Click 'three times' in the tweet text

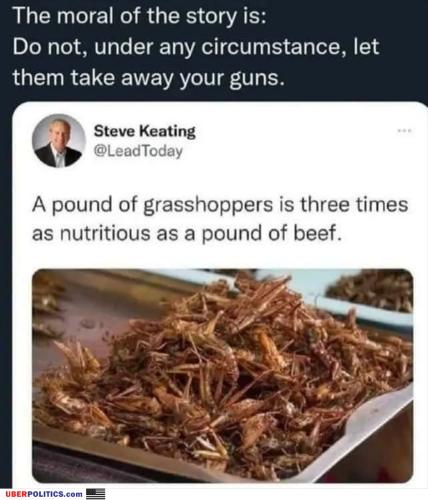click(x=354, y=204)
